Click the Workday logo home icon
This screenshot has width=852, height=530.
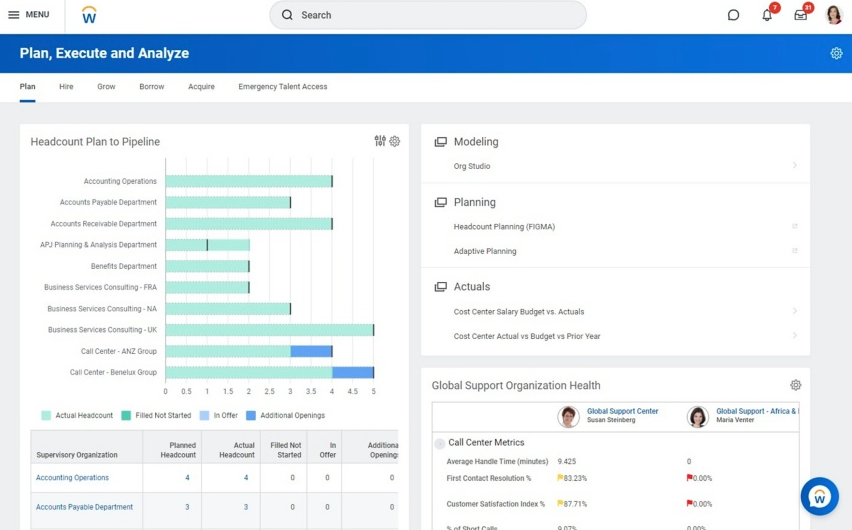pos(89,15)
